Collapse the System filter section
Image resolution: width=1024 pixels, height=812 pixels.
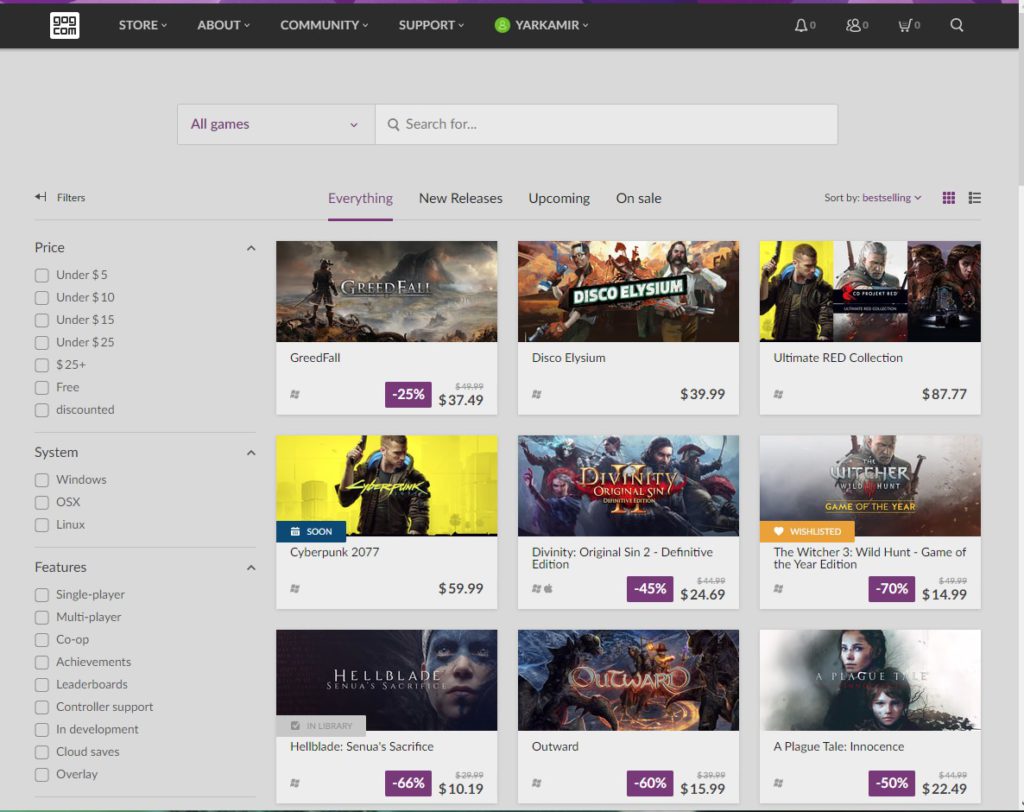pos(251,453)
